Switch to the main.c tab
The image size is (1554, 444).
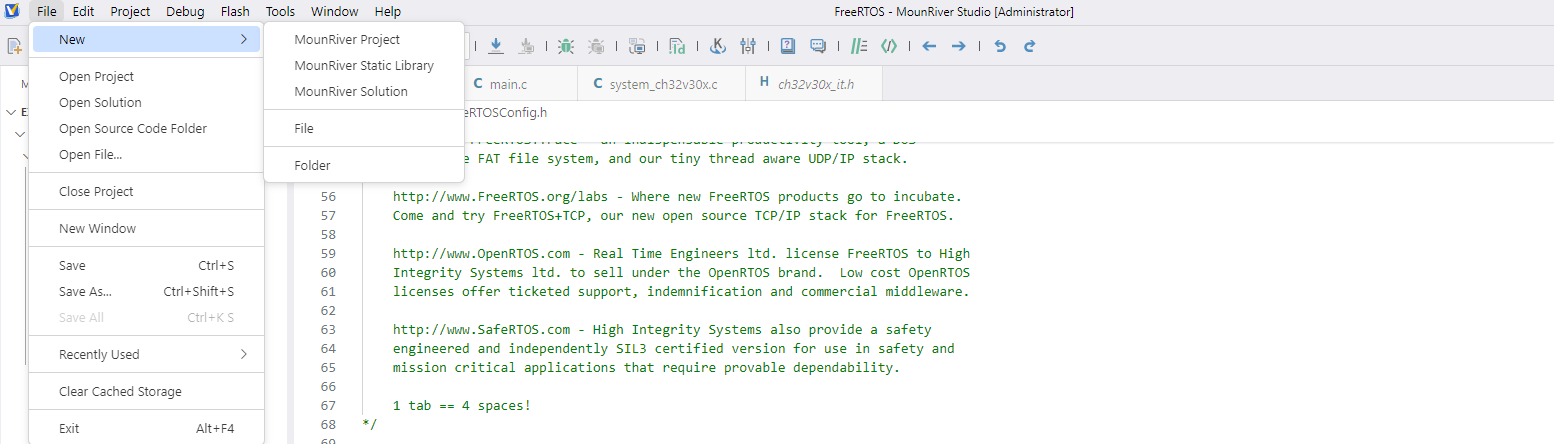pos(520,84)
